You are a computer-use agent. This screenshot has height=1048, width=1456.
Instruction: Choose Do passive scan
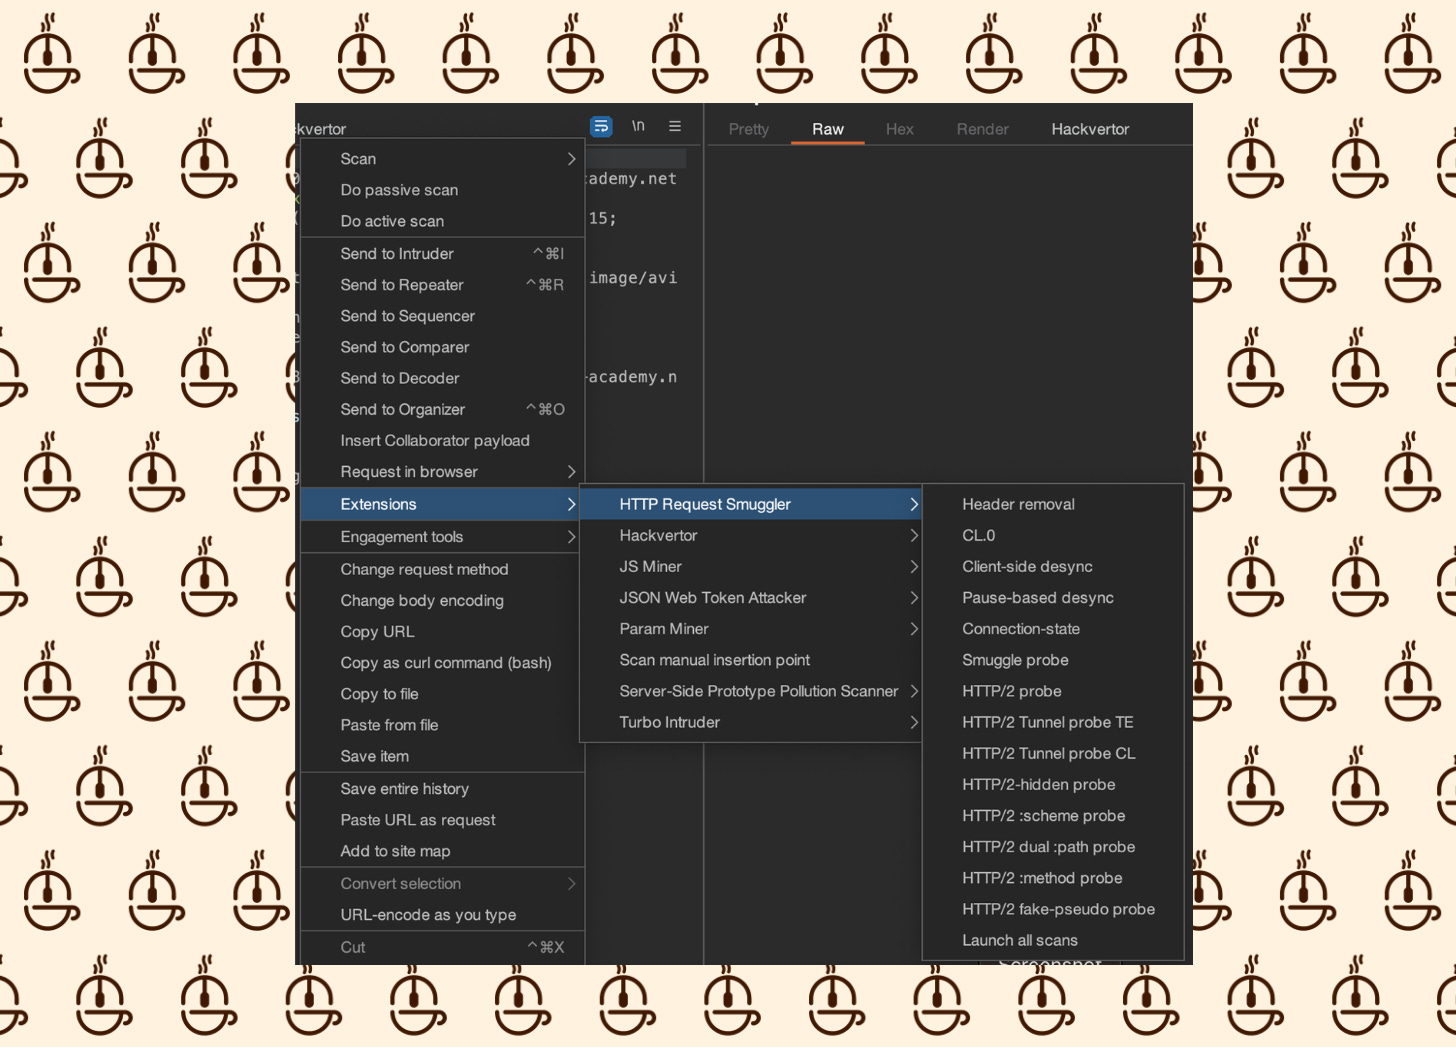click(443, 190)
